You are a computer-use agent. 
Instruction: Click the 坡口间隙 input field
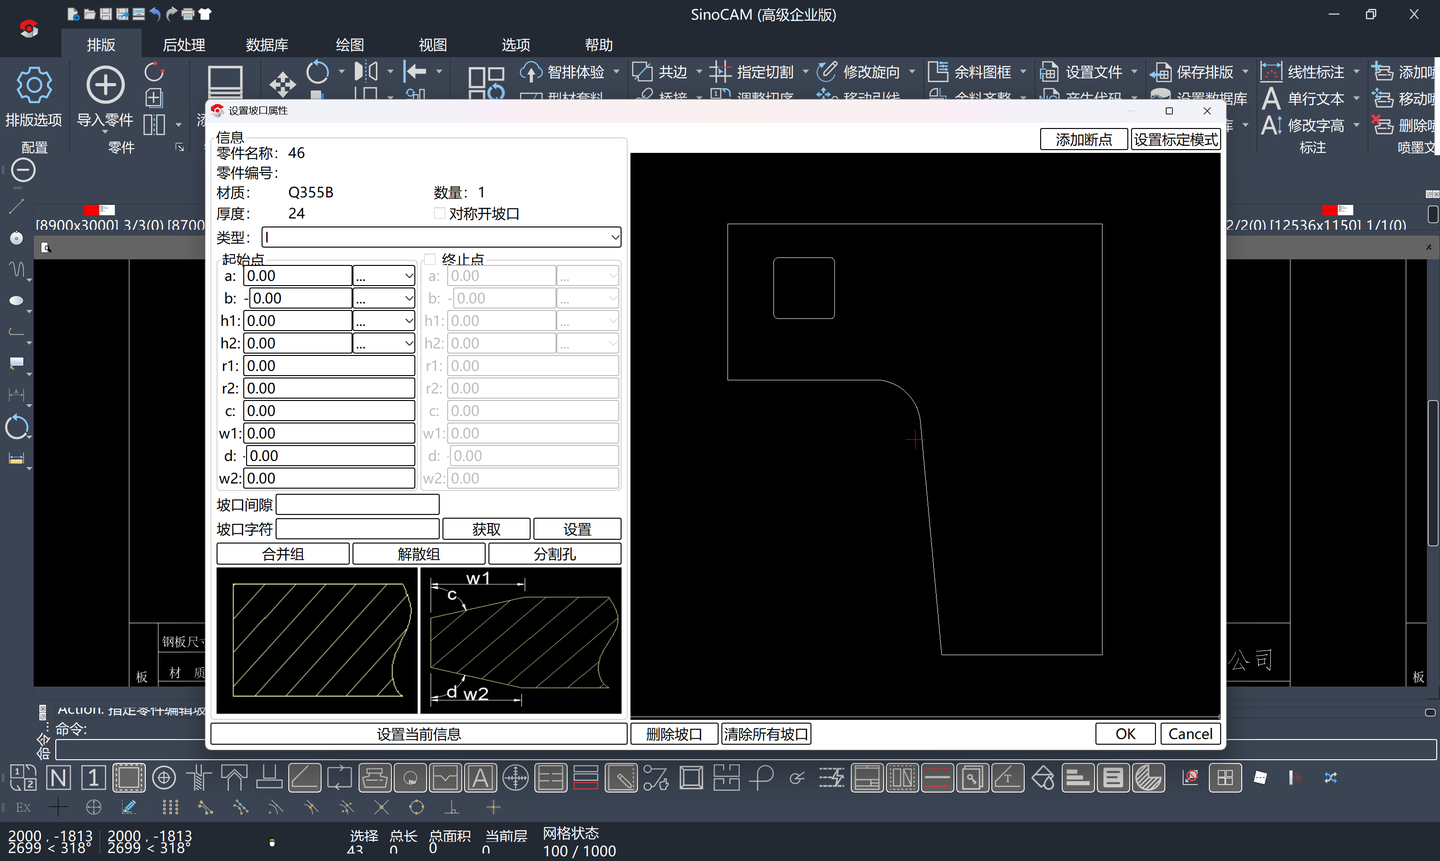point(358,505)
